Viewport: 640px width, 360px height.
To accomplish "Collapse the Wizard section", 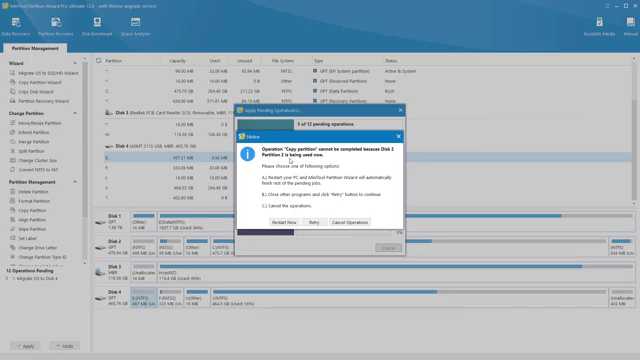I will (x=75, y=63).
